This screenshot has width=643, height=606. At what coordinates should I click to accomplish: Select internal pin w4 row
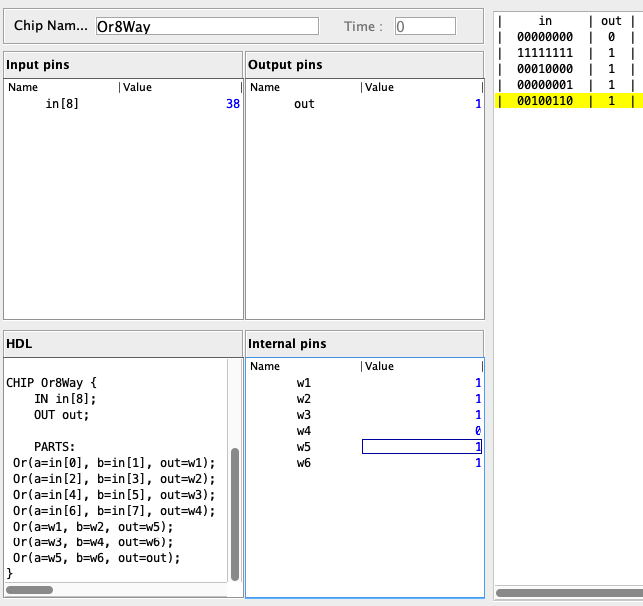point(365,431)
